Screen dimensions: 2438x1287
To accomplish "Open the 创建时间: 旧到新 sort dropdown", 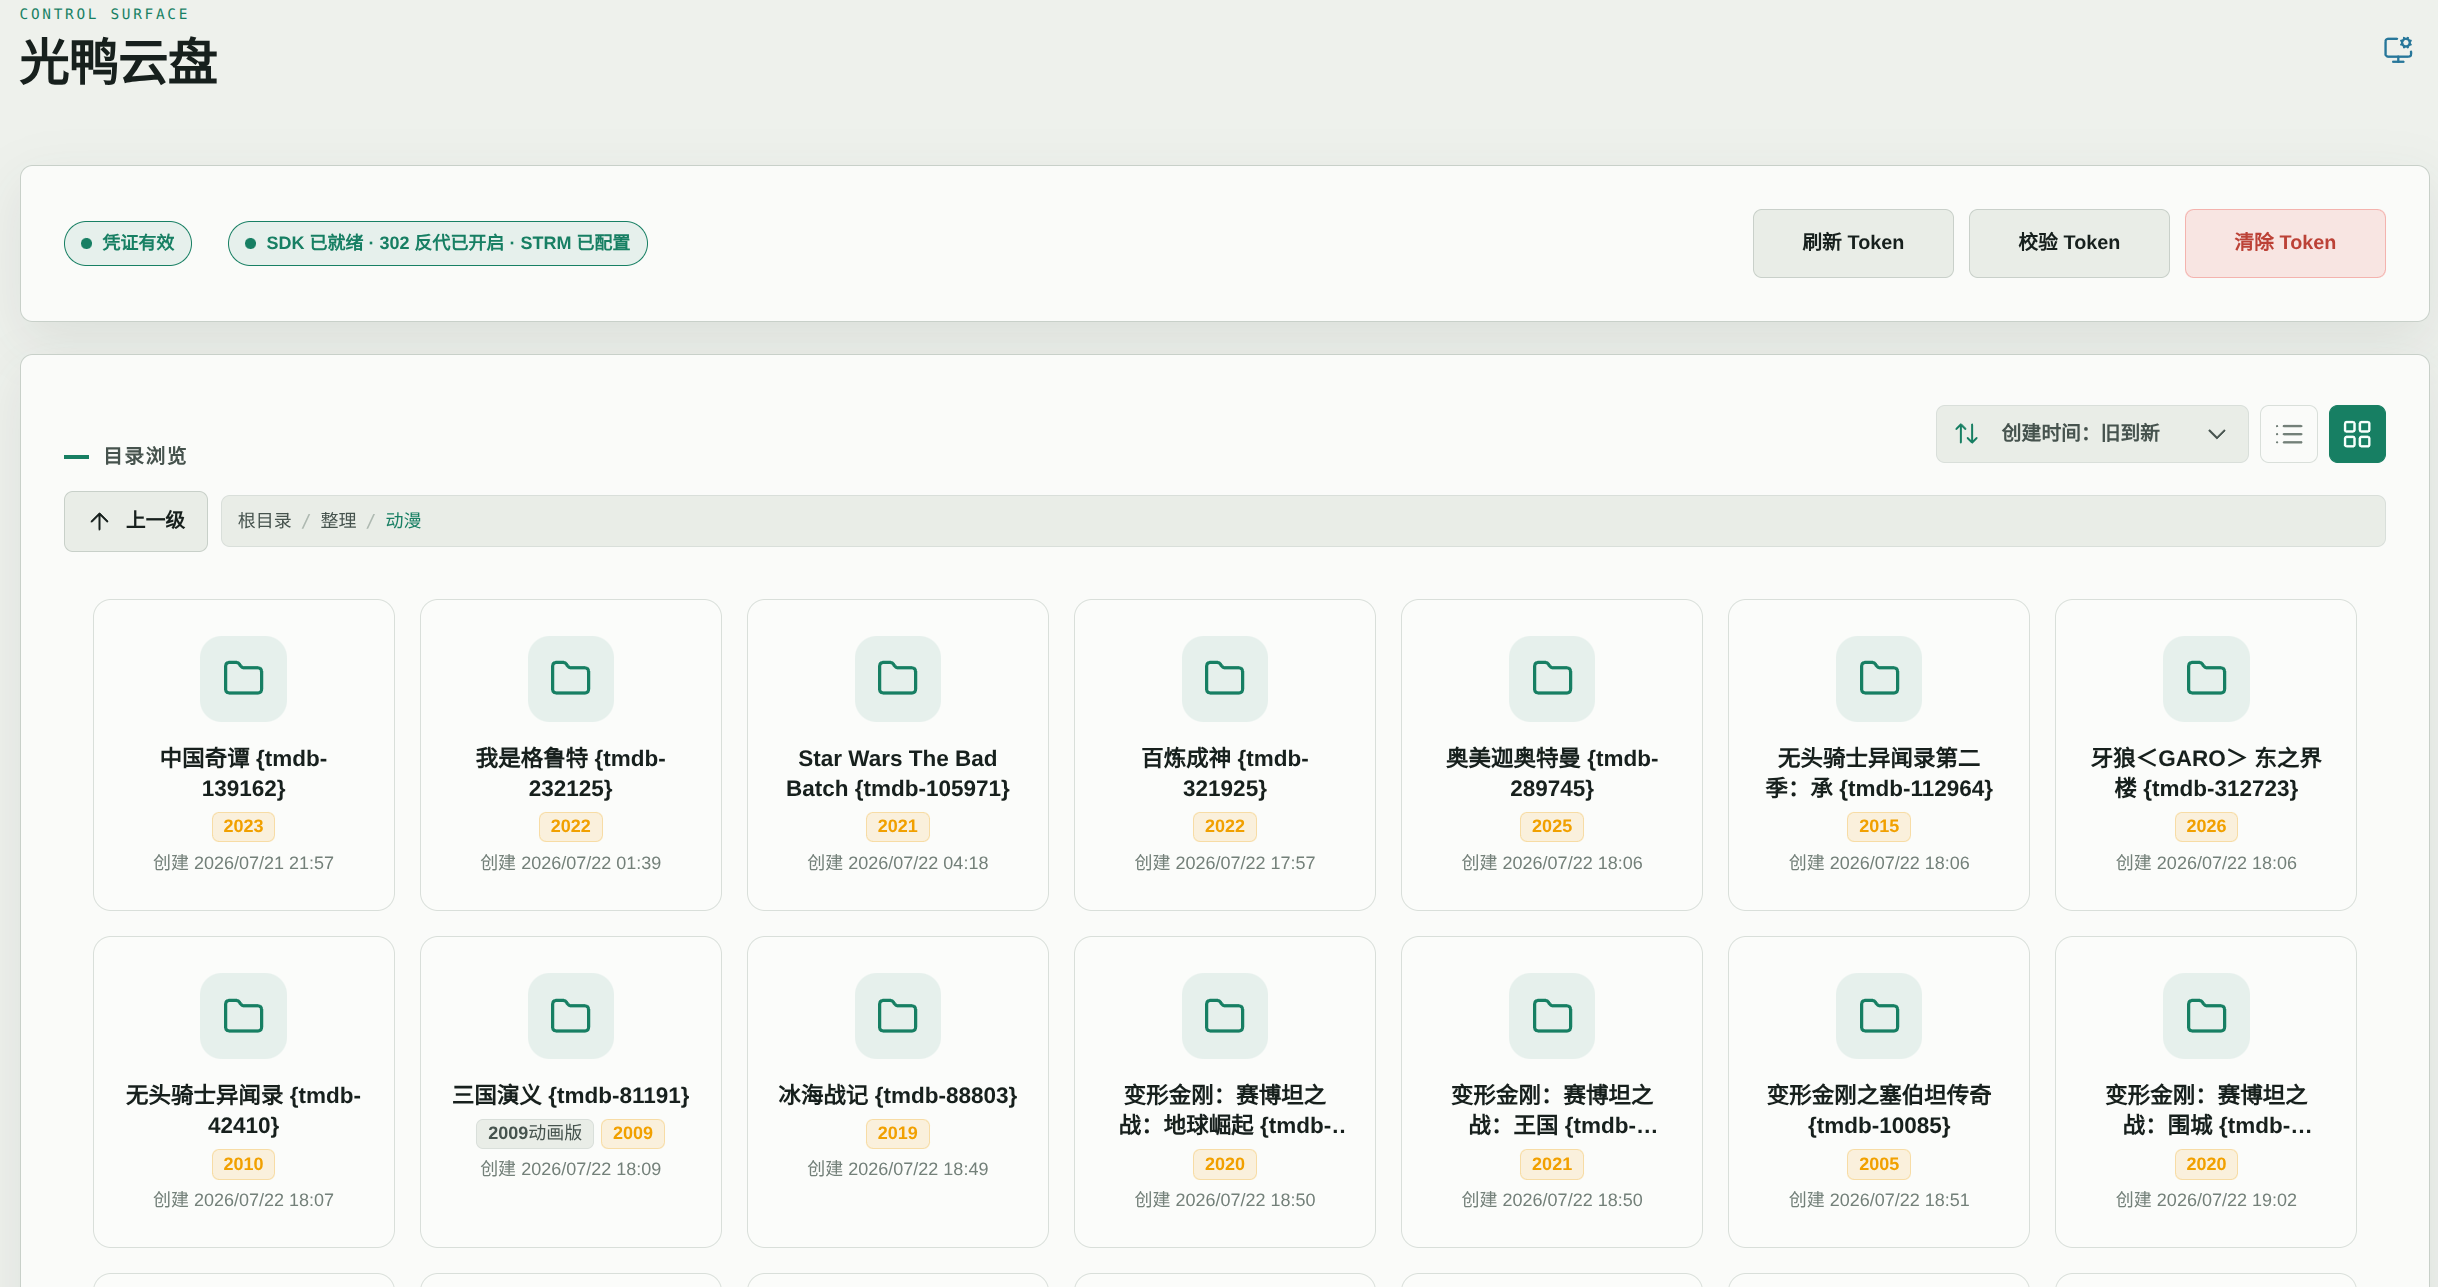I will pos(2092,434).
